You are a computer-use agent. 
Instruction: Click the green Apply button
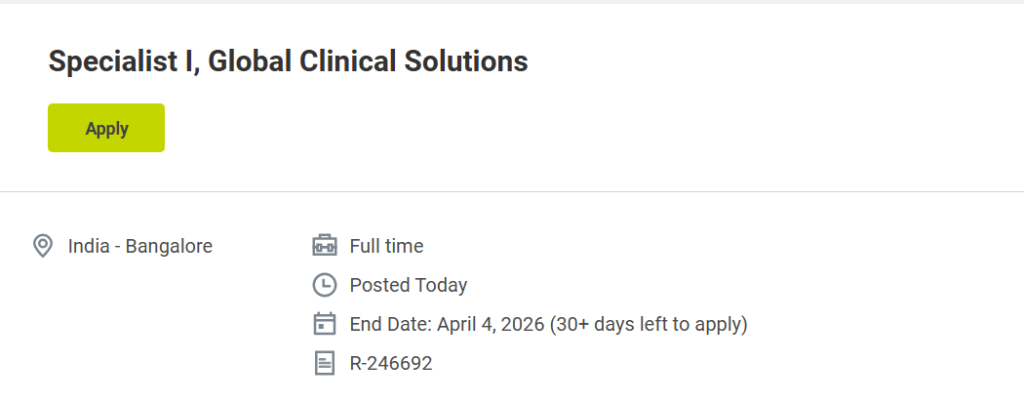tap(106, 128)
